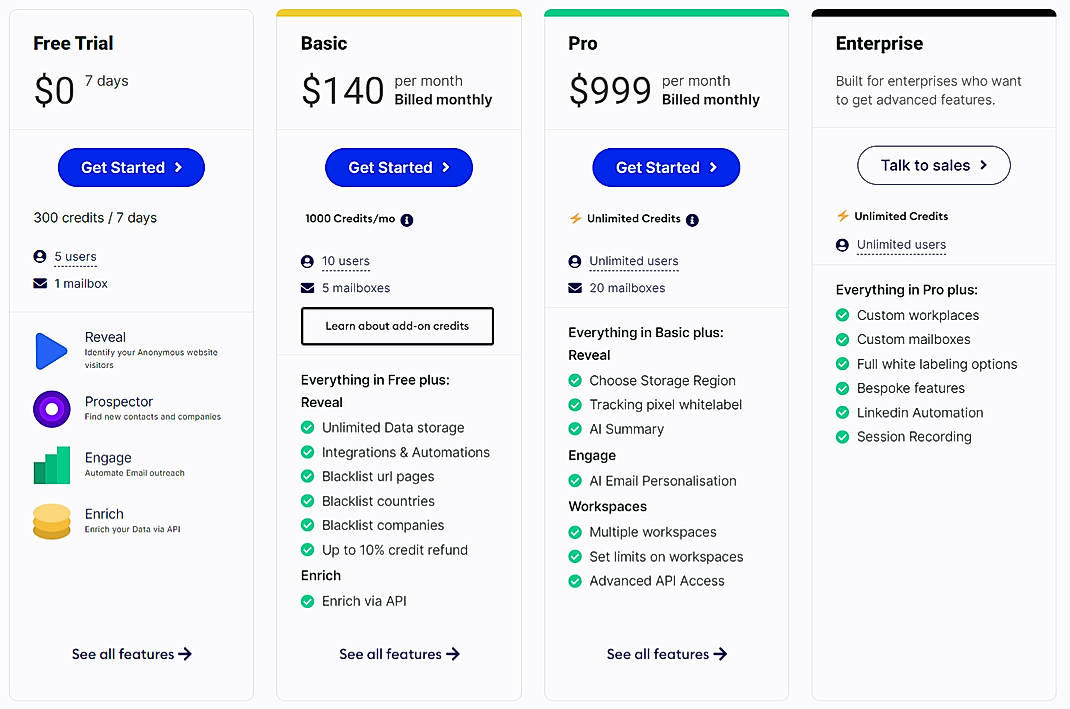Image resolution: width=1070 pixels, height=709 pixels.
Task: Click the user icon next to 10 users
Action: (x=308, y=261)
